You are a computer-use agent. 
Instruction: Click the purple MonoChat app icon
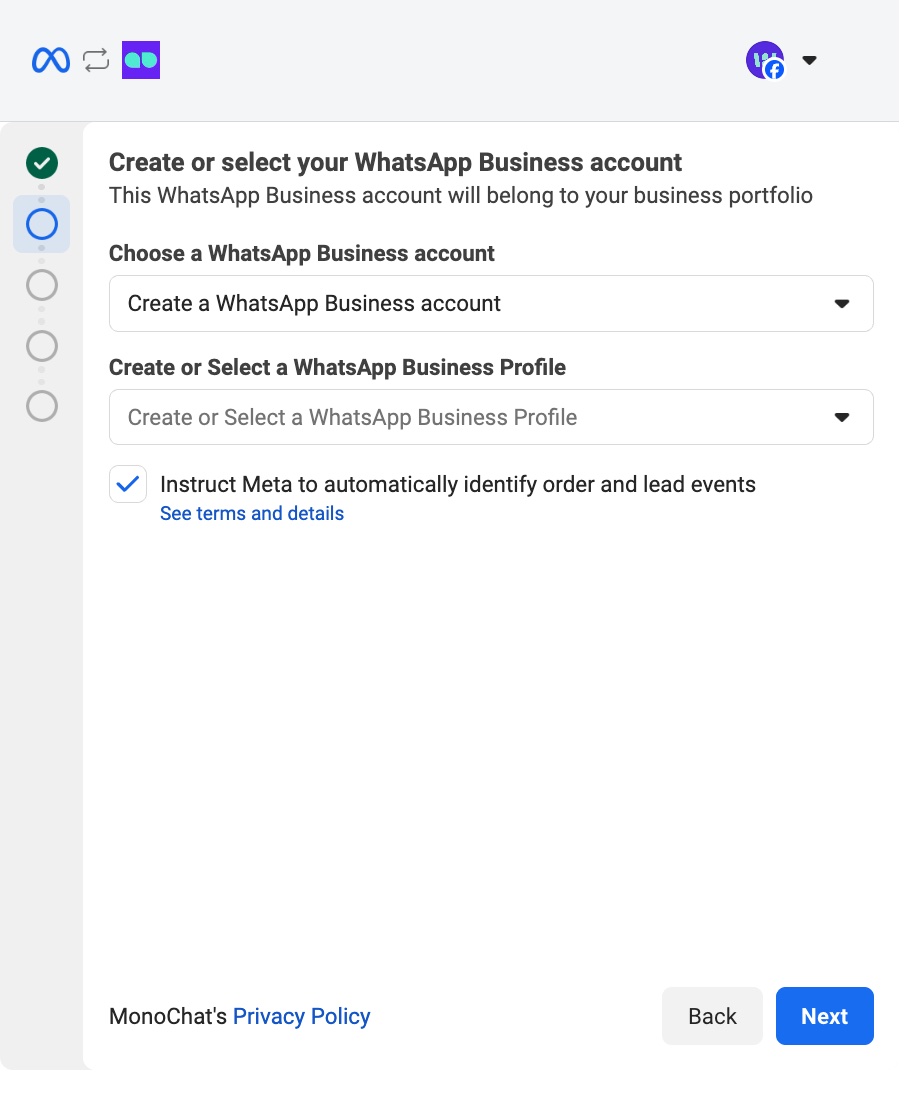coord(140,60)
